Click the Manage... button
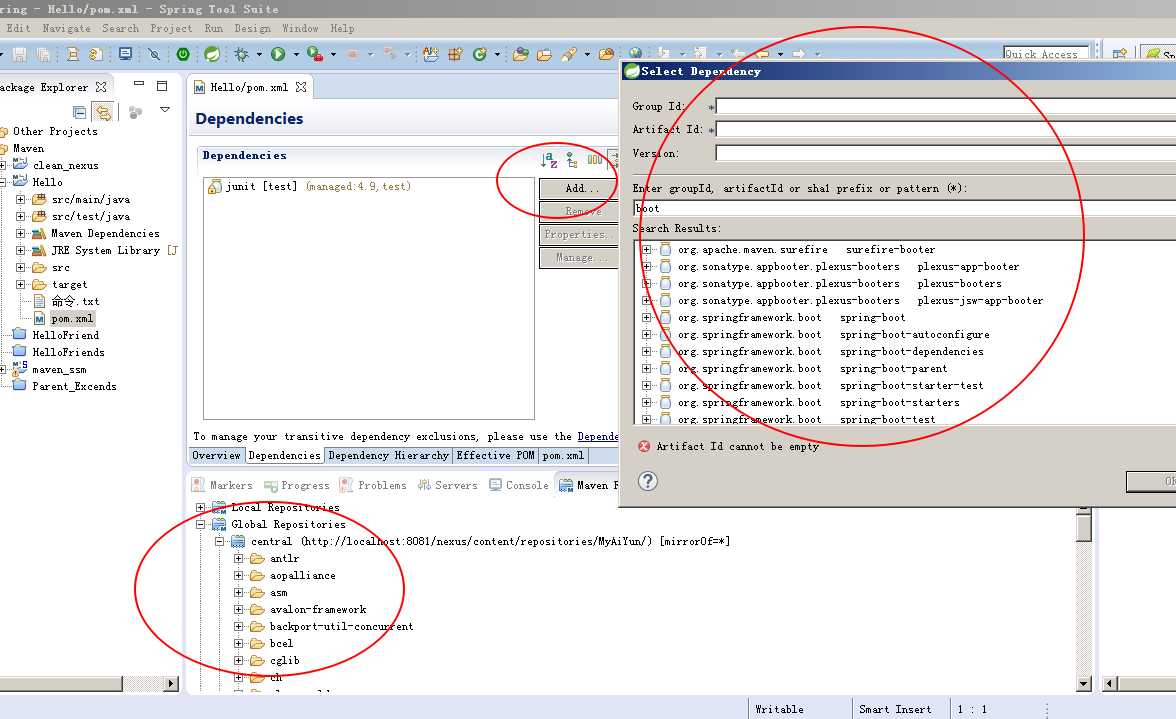Image resolution: width=1176 pixels, height=719 pixels. (579, 258)
